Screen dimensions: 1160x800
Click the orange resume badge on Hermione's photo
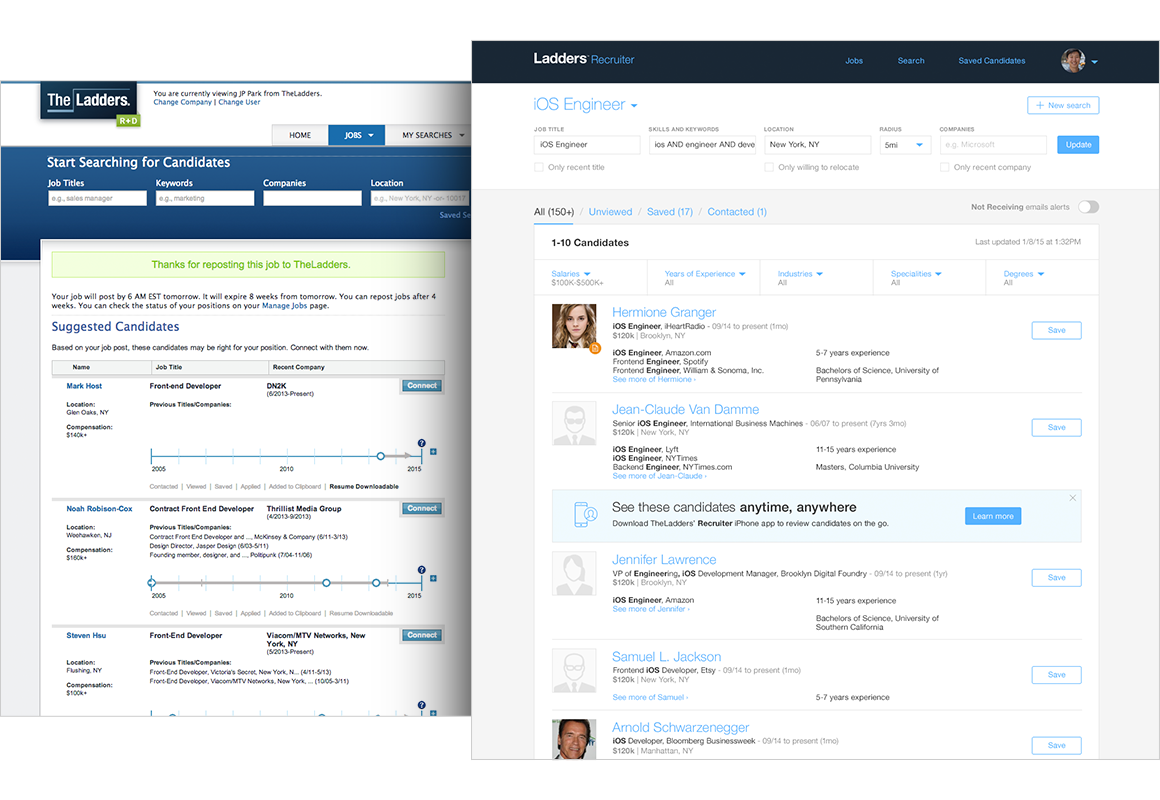(595, 348)
